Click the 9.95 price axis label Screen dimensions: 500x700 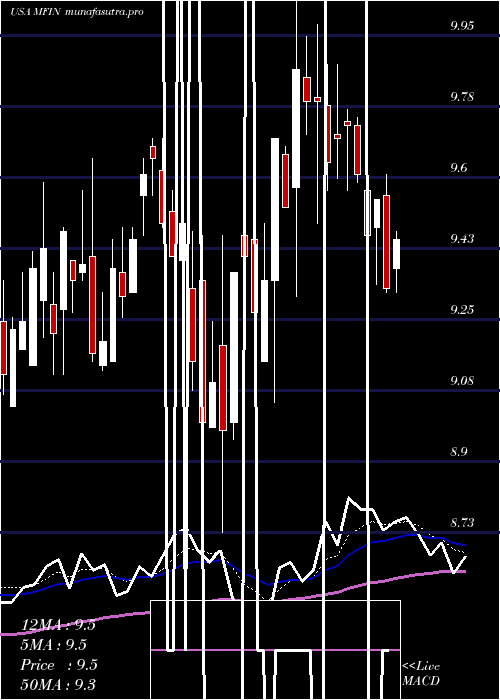[x=462, y=25]
